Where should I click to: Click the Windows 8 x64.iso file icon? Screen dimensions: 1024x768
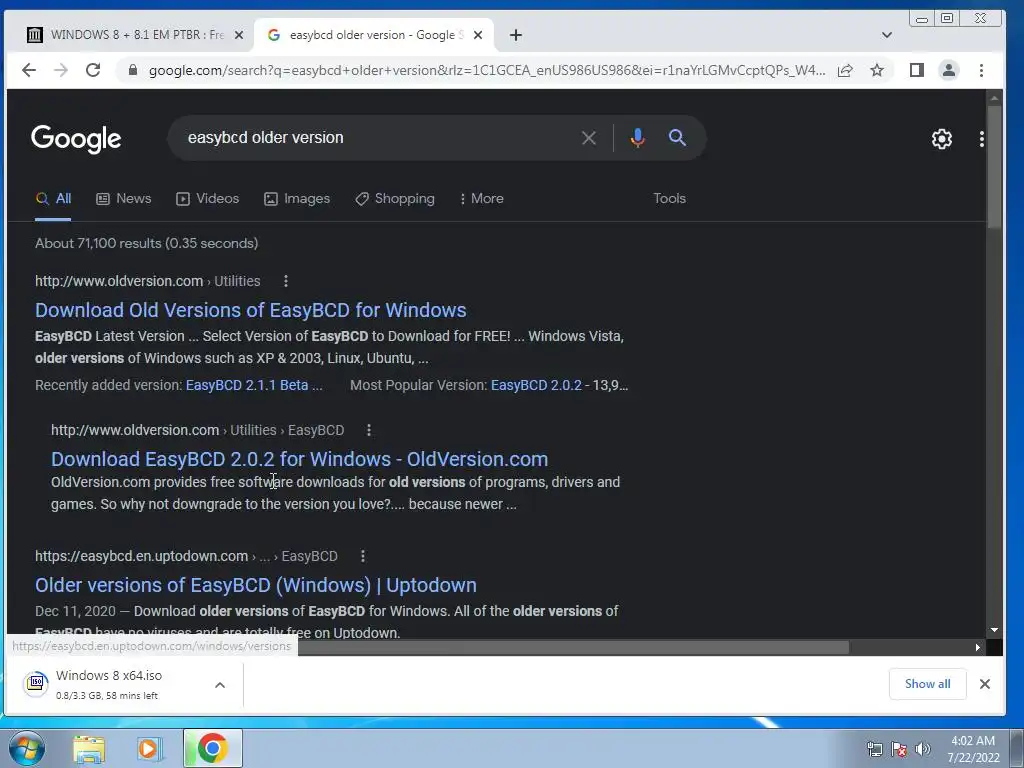pyautogui.click(x=36, y=684)
